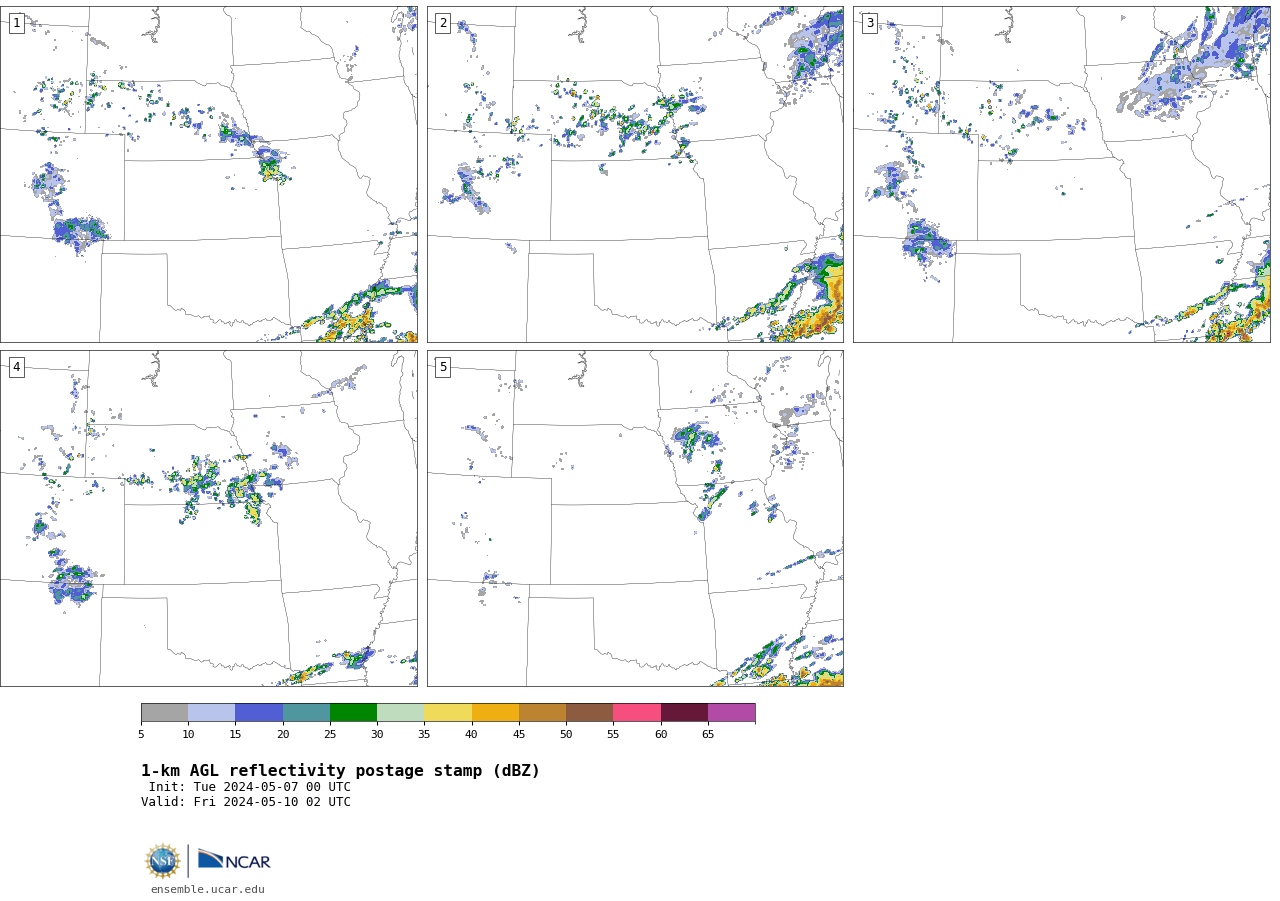Click the colorbar tick label 20
The width and height of the screenshot is (1280, 901).
click(x=283, y=734)
